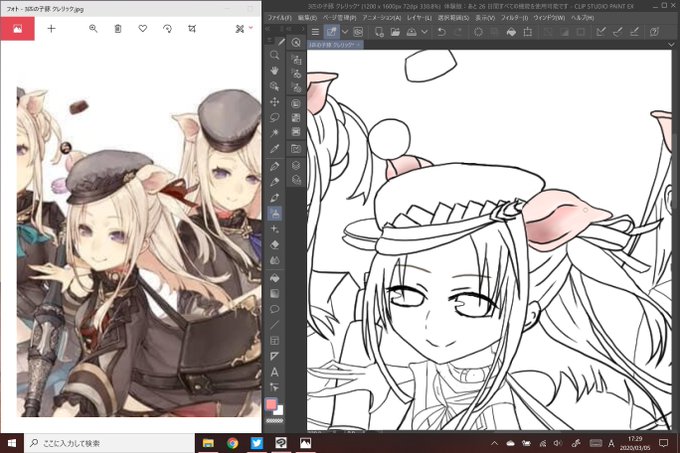Open the フィルター(I) menu

(x=514, y=18)
